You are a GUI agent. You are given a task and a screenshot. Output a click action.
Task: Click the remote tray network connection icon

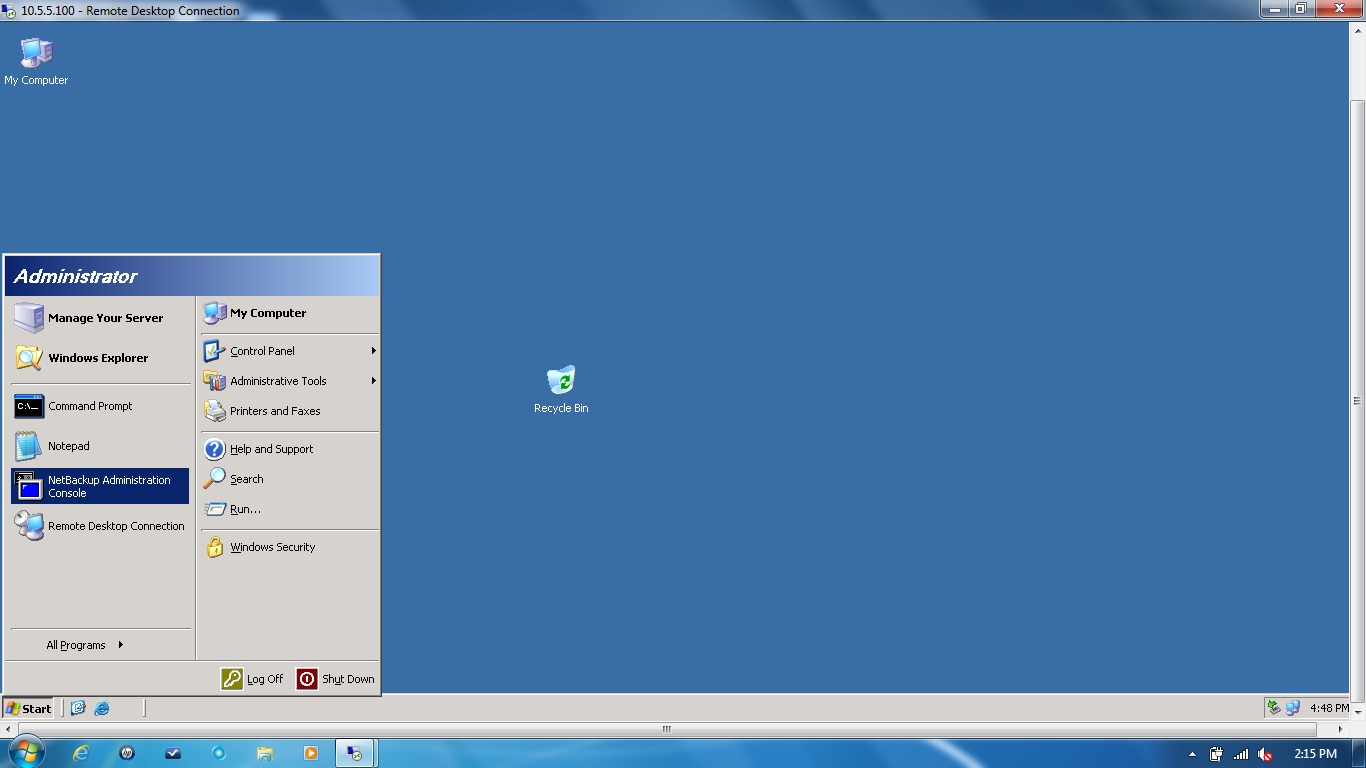1293,708
